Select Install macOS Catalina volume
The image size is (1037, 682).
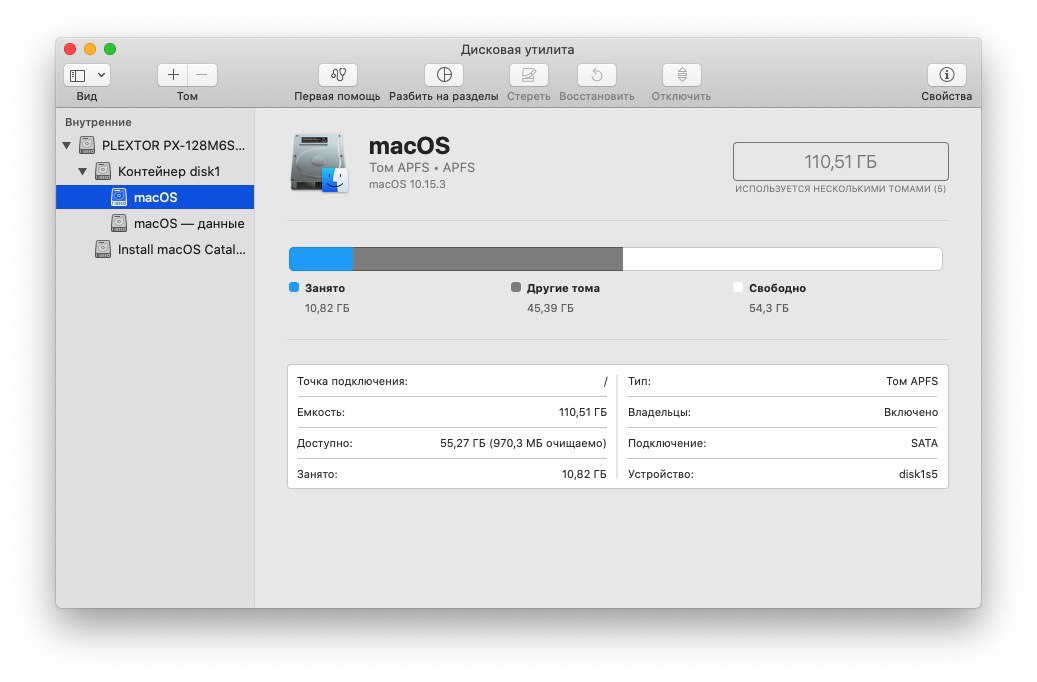point(155,249)
